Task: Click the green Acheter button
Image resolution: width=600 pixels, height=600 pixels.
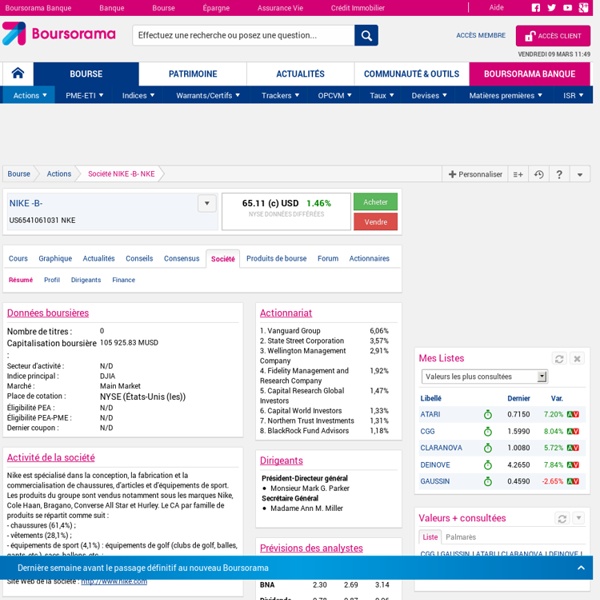Action: point(375,202)
